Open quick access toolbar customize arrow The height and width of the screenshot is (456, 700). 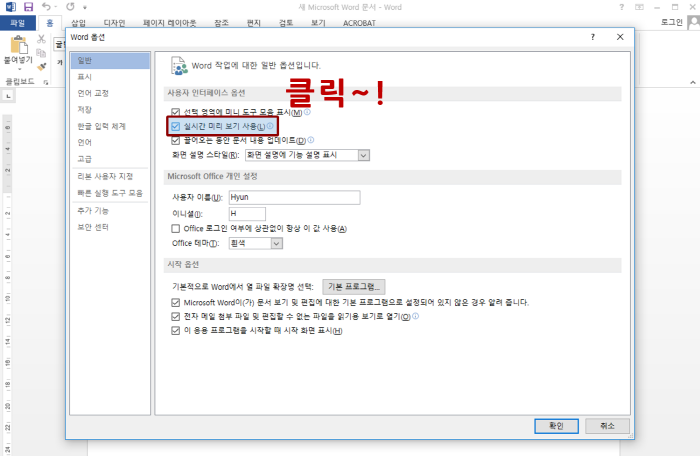[85, 7]
